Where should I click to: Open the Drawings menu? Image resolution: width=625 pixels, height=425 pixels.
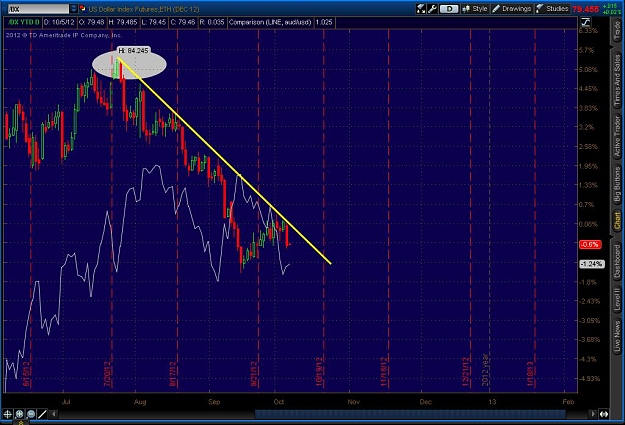pos(512,9)
